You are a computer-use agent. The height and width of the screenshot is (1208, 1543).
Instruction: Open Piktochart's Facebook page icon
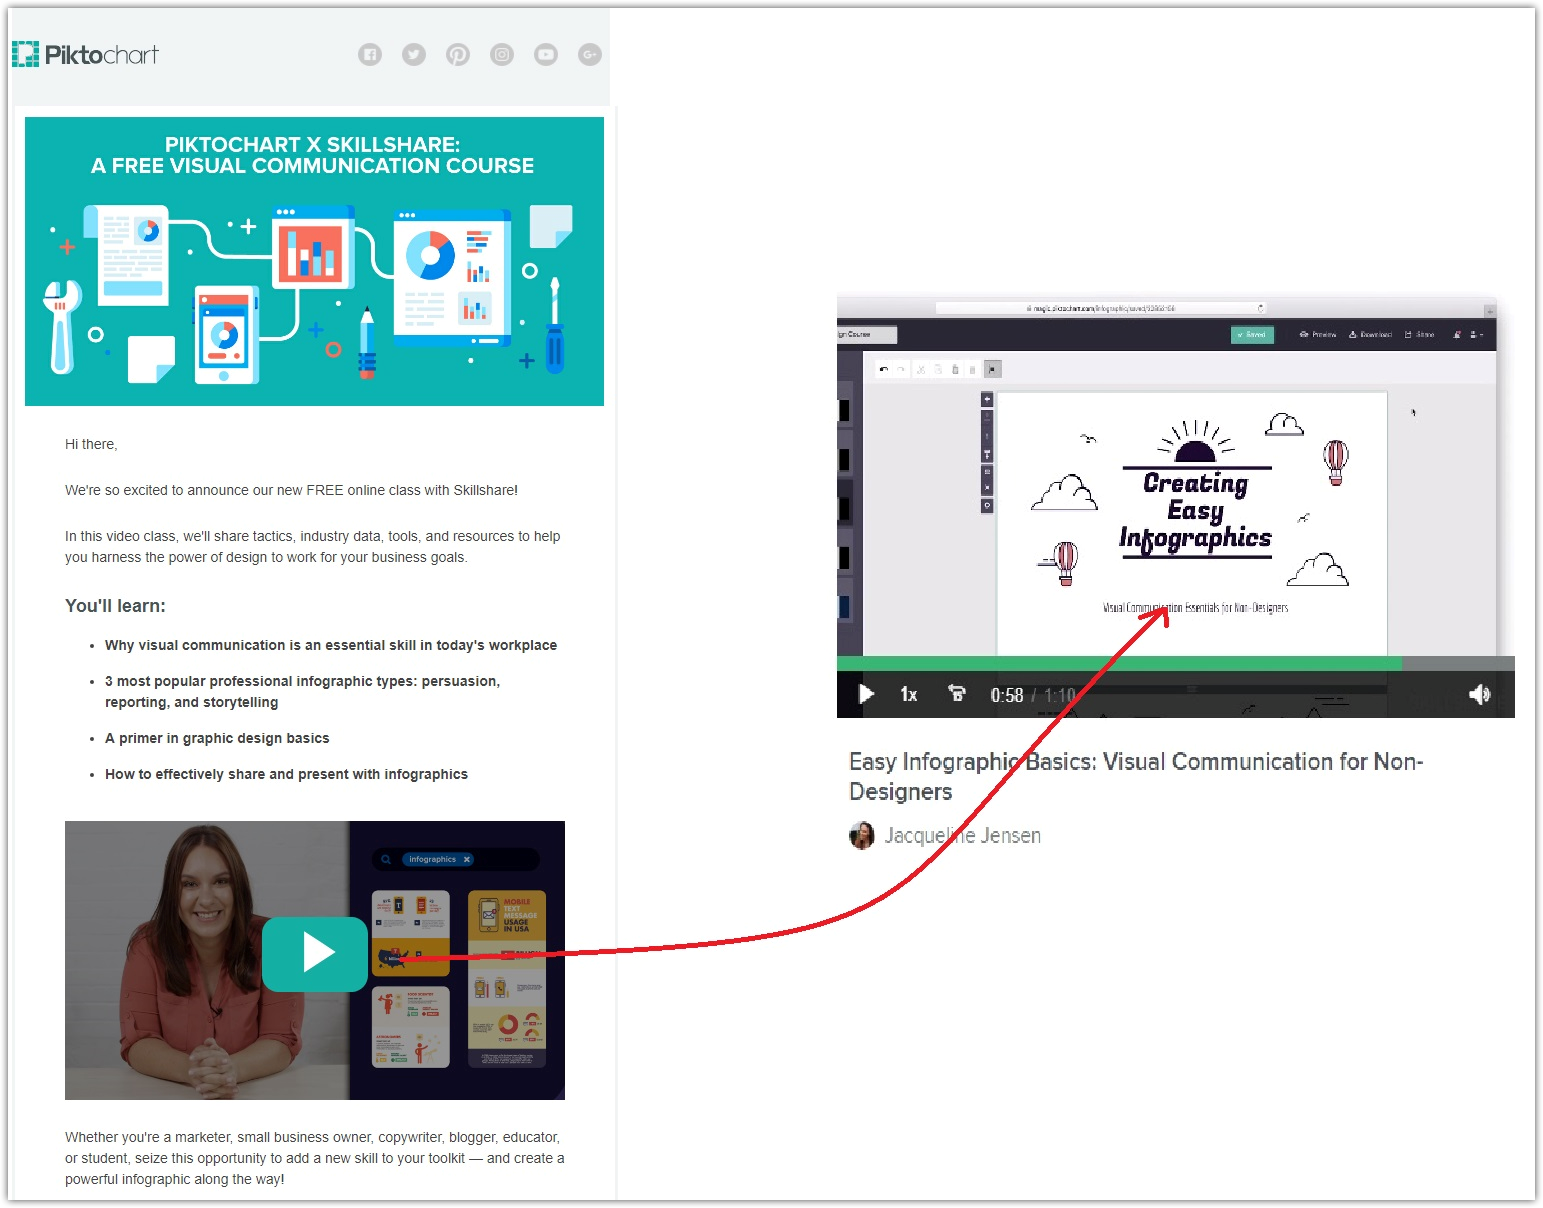coord(370,54)
